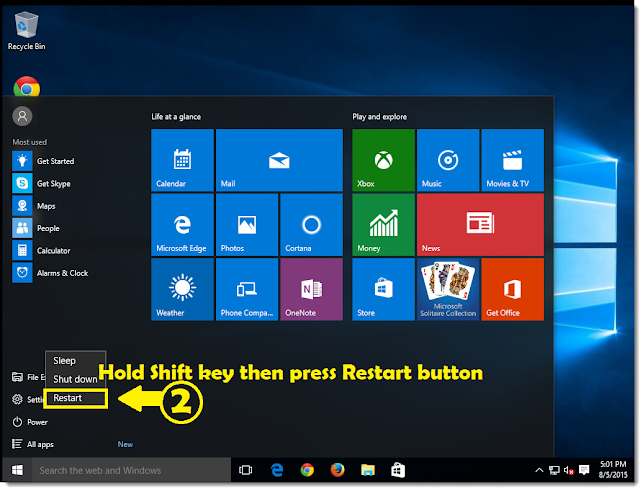Open the News tile
Screen dimensions: 640x488
(x=480, y=225)
